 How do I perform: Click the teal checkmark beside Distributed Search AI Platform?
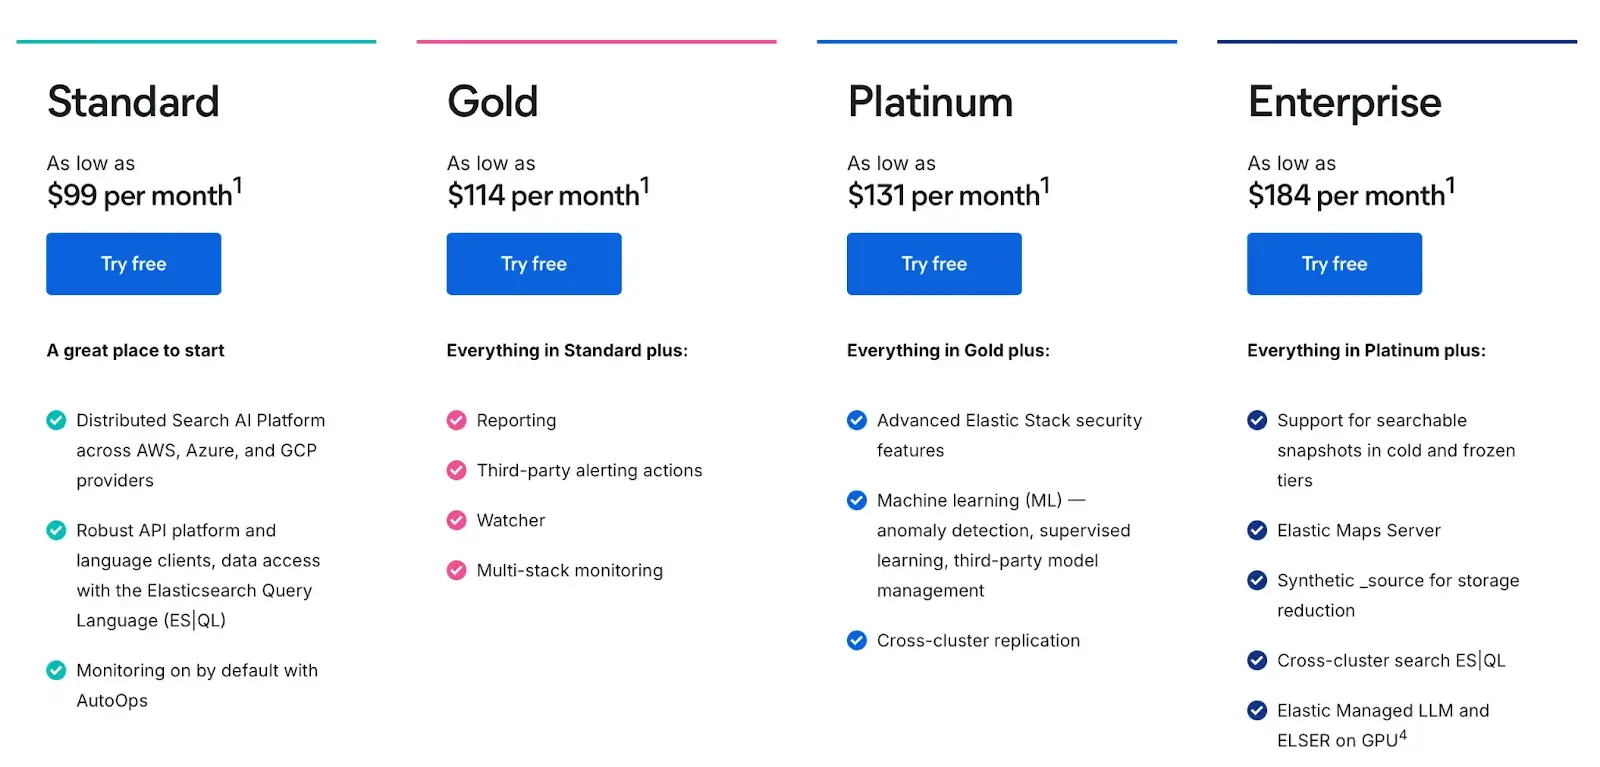pyautogui.click(x=57, y=420)
